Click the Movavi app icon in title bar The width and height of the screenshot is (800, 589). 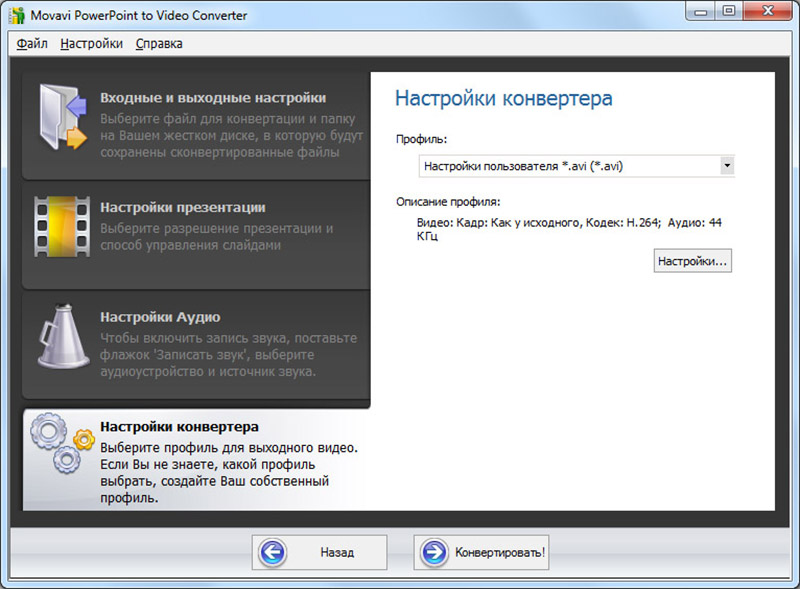click(15, 15)
